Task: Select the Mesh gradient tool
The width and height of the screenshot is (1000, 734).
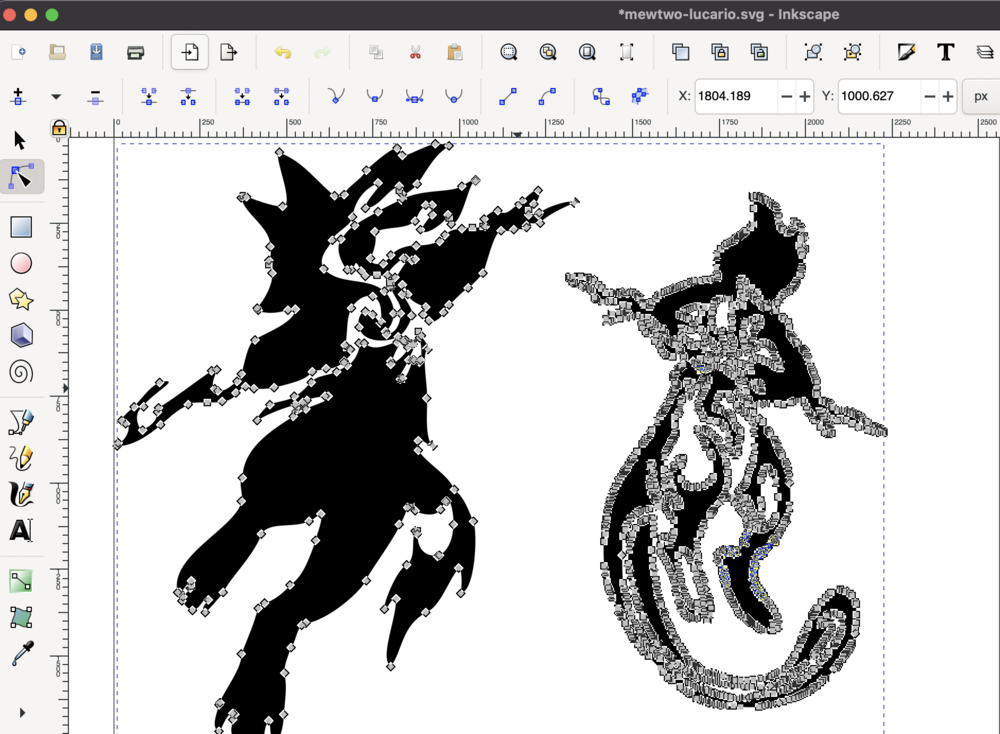Action: [21, 617]
